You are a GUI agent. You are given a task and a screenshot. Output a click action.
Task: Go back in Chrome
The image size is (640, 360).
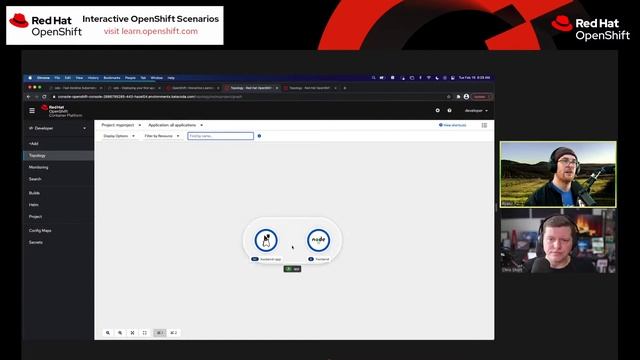pos(28,97)
